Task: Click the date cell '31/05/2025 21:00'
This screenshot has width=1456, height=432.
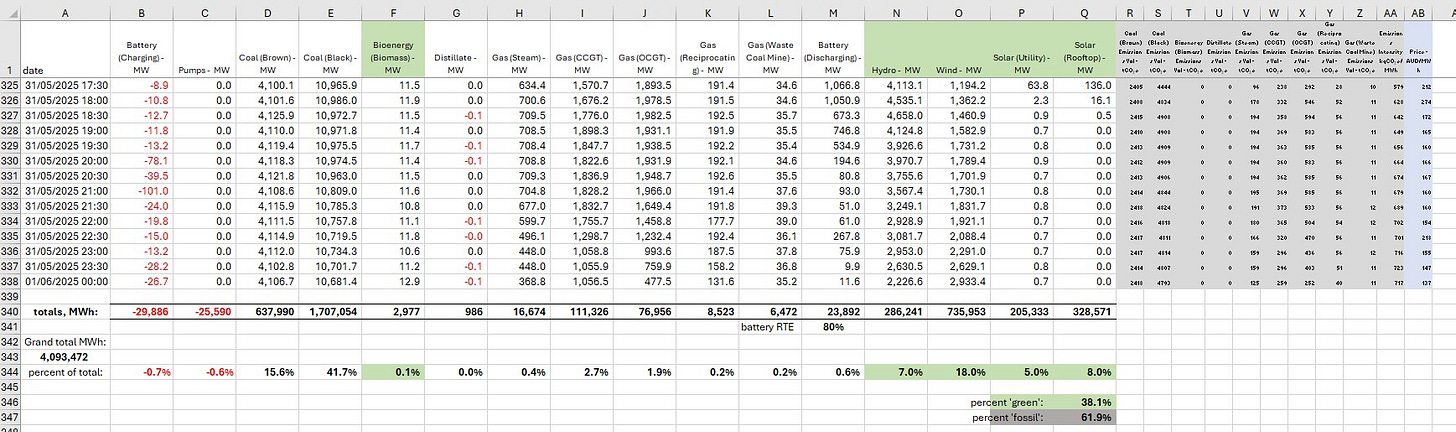Action: pos(65,192)
